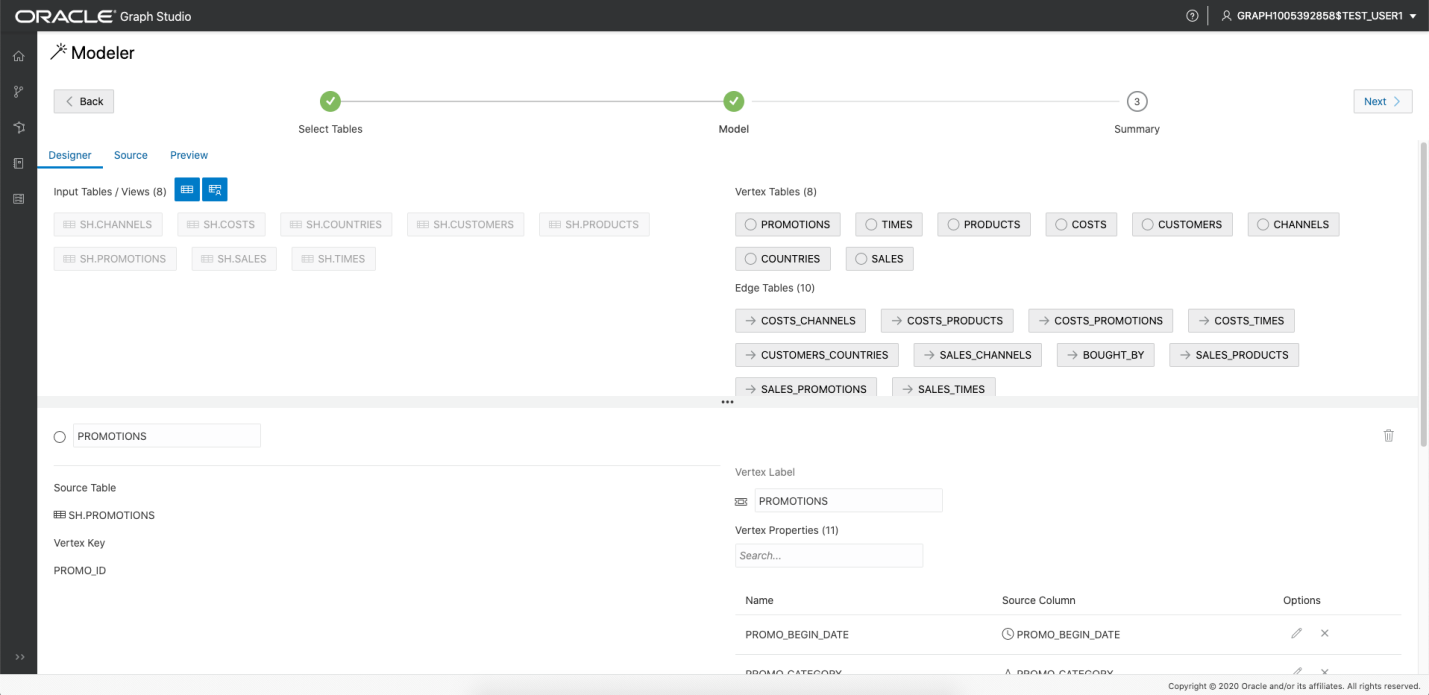Screen dimensions: 1429x695
Task: Select the COUNTRIES vertex table
Action: point(783,259)
